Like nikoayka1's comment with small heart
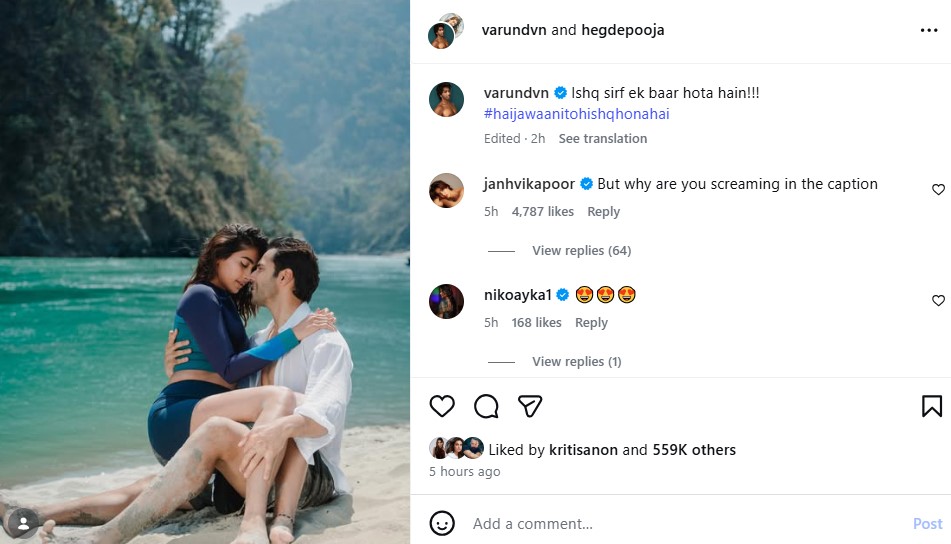The image size is (951, 544). pyautogui.click(x=938, y=300)
